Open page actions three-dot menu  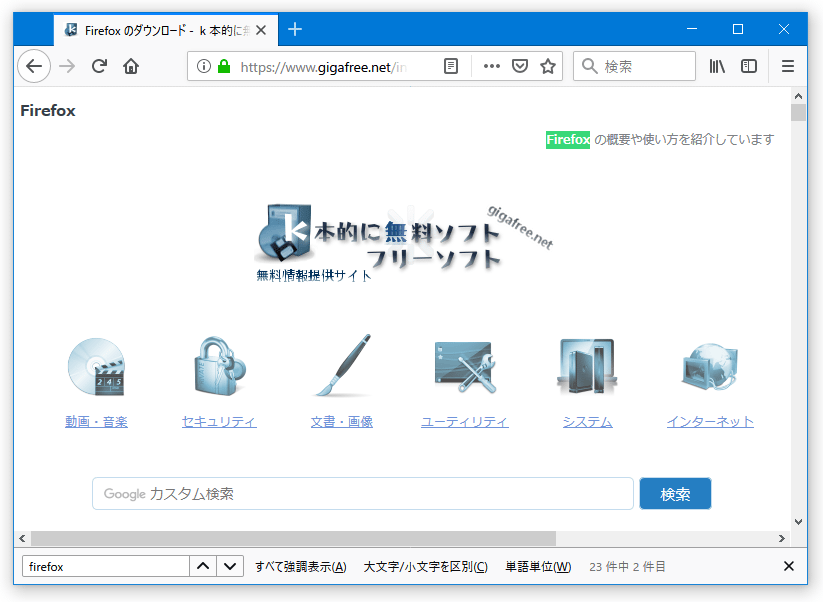492,66
